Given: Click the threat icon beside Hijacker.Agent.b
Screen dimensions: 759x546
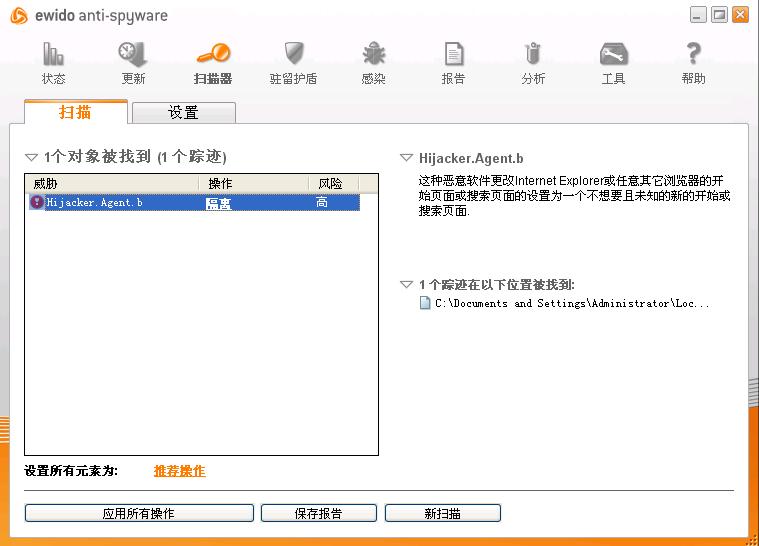Looking at the screenshot, I should pos(36,202).
